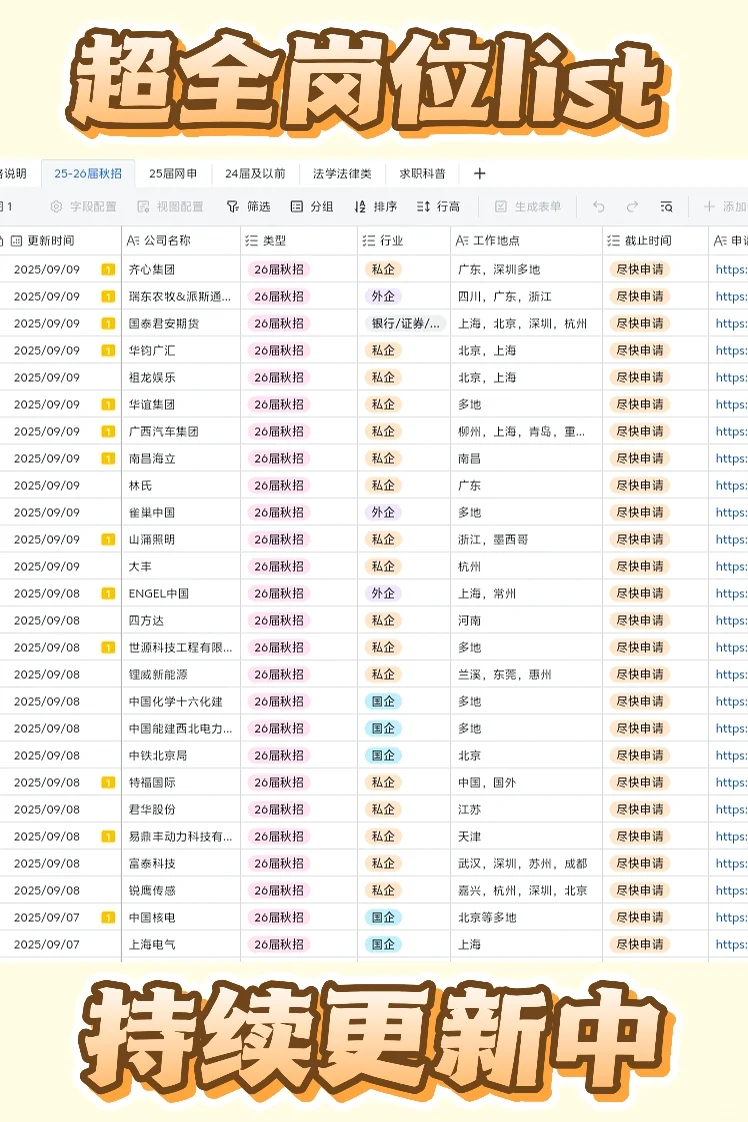Click the 截止时间 column header

(x=655, y=240)
